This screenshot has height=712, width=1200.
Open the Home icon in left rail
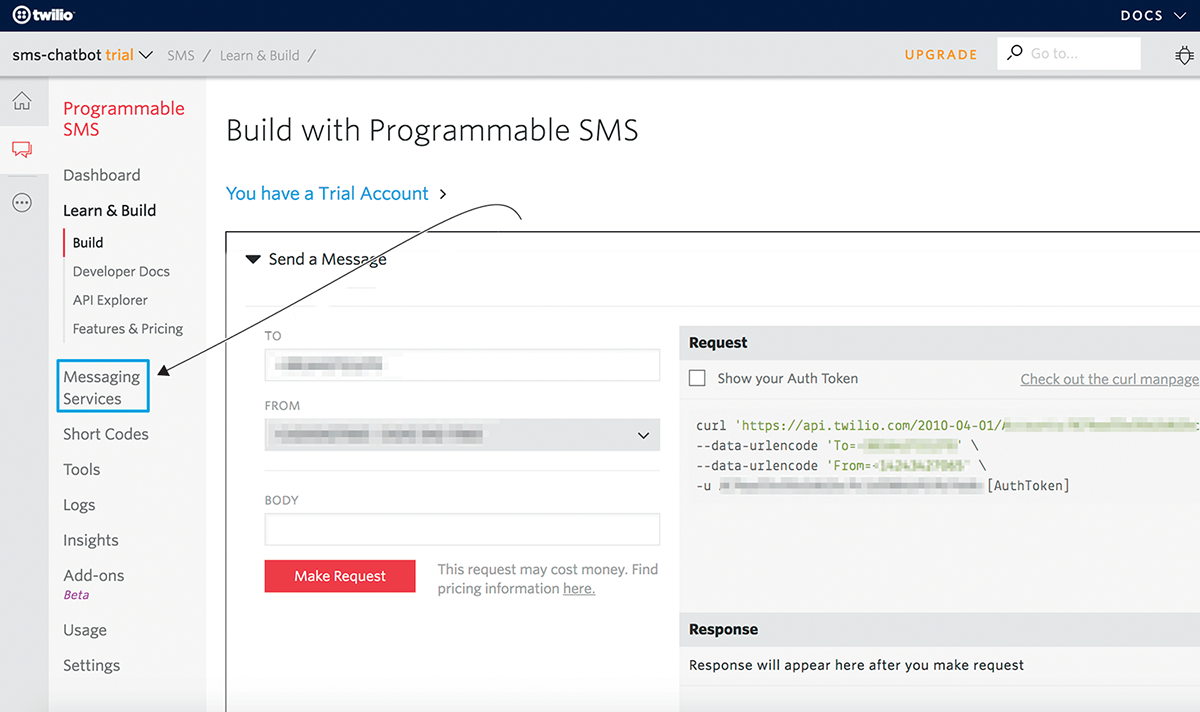(21, 101)
